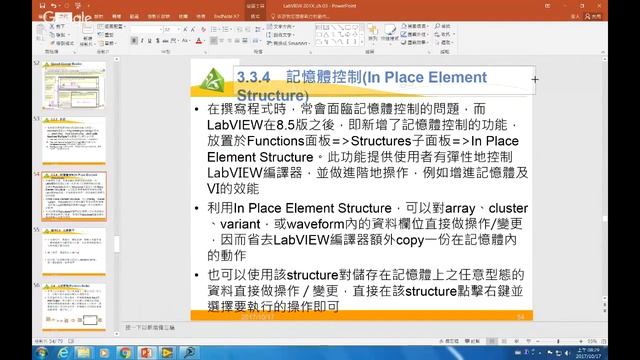Click the zoom in plus button
This screenshot has height=360, width=640.
(581, 341)
